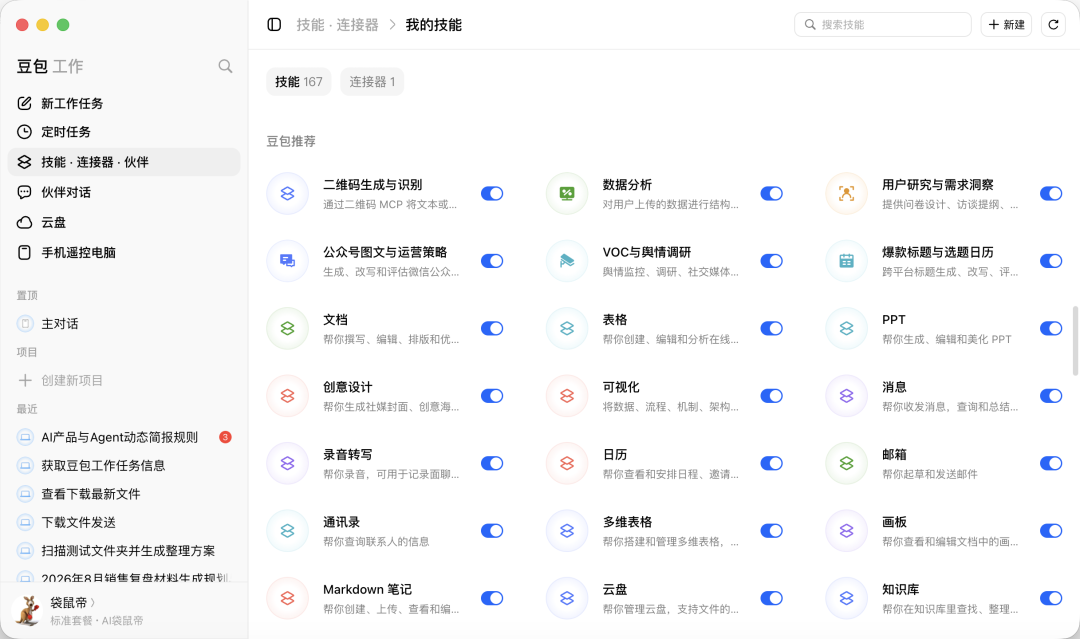1080x639 pixels.
Task: Open AI产品与Agent动态简报规则 conversation
Action: tap(124, 437)
